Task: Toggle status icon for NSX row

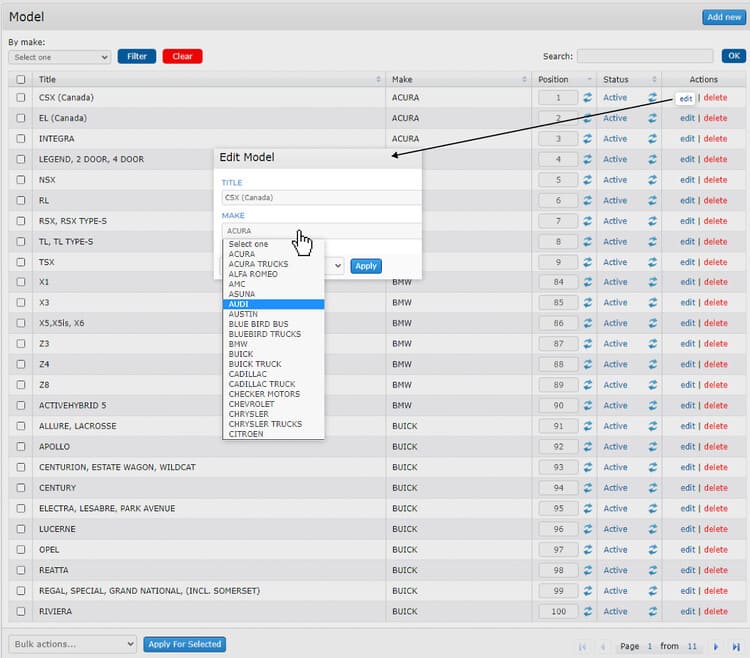Action: pyautogui.click(x=652, y=180)
